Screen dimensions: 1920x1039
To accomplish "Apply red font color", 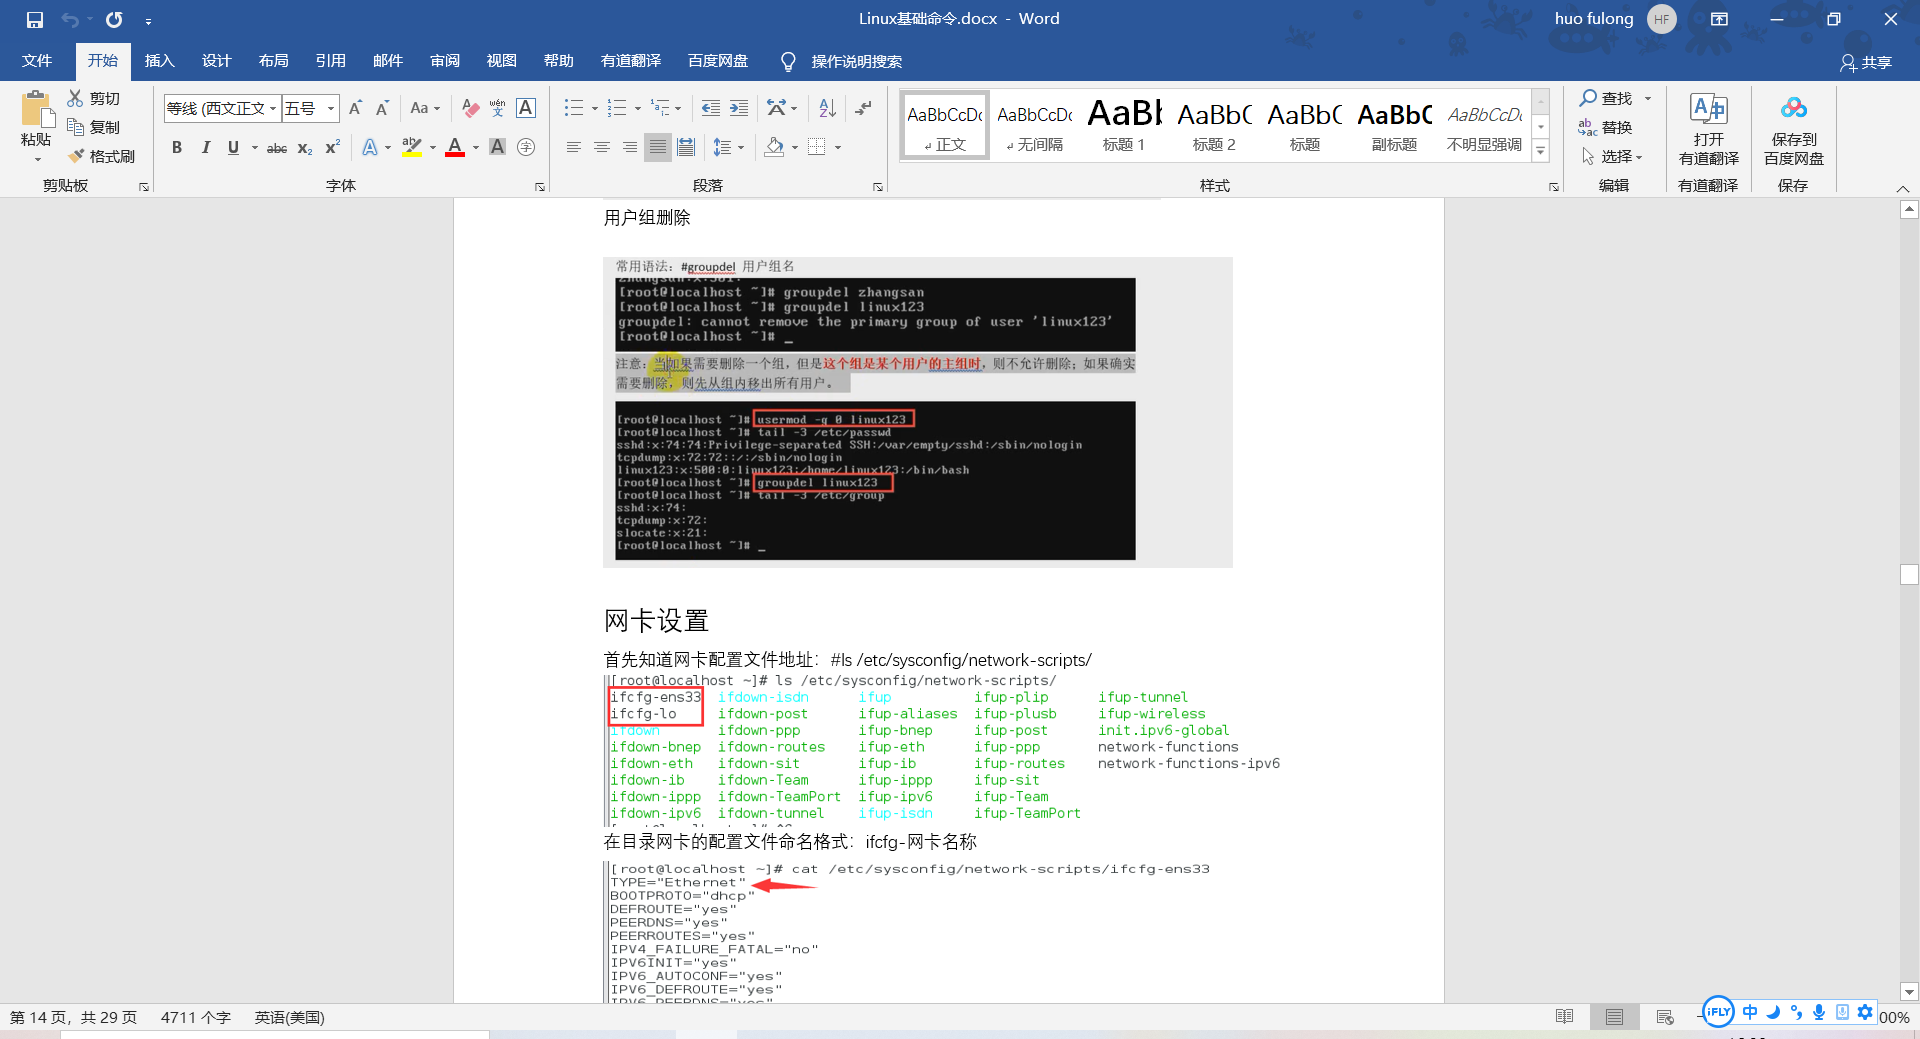I will [x=455, y=147].
